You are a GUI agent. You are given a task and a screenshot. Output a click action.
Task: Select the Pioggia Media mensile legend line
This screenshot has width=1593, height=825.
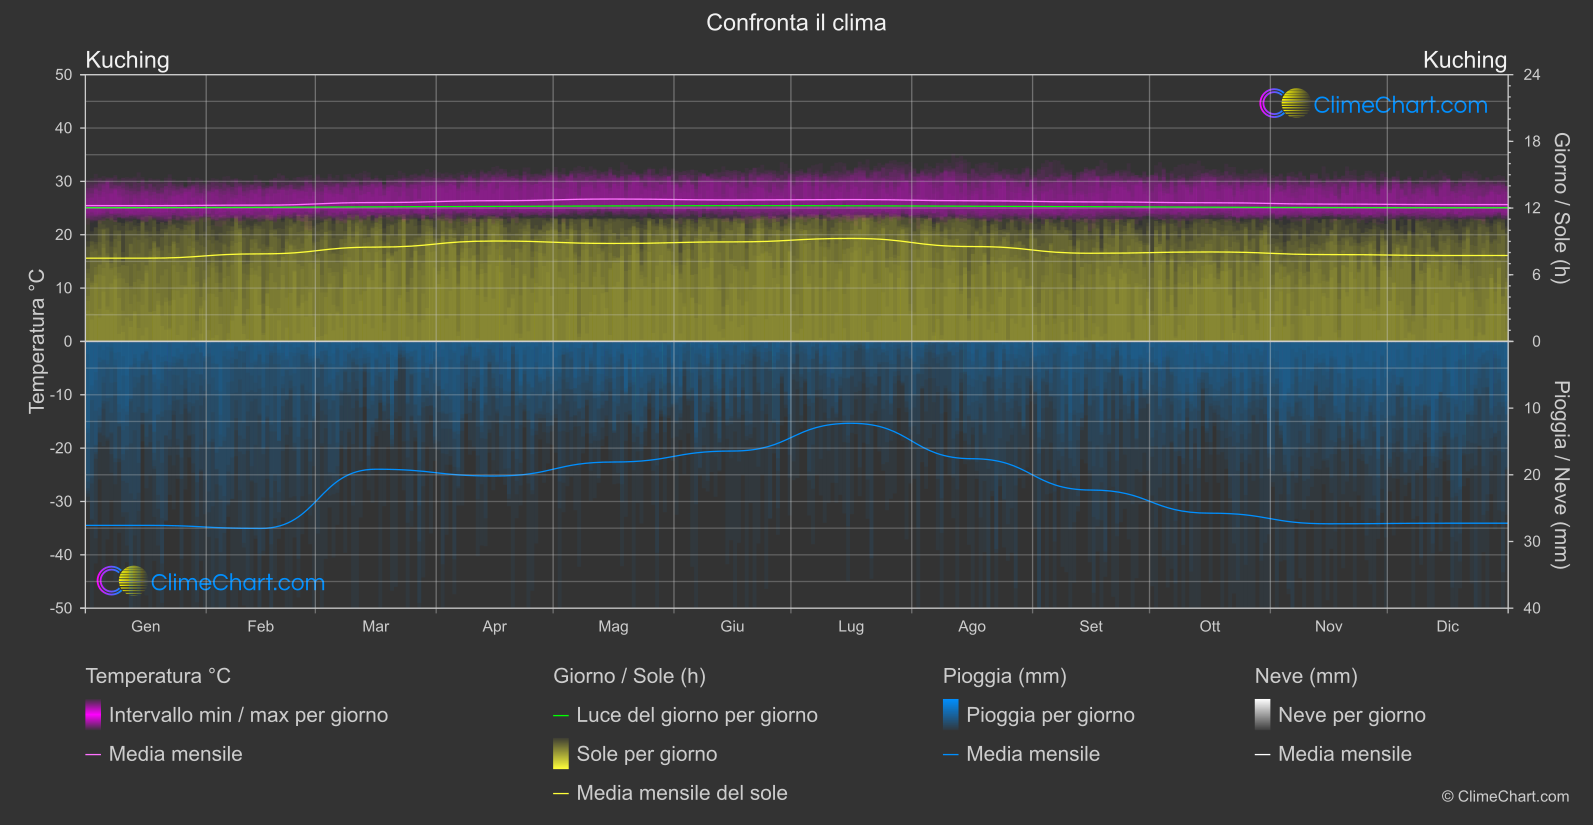click(x=1021, y=754)
